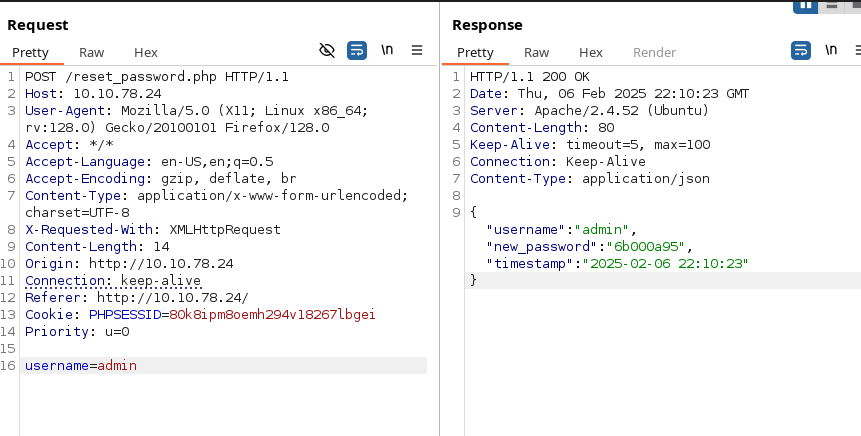Click the PHPSESSID cookie value
Screen dimensions: 861x436
pos(272,315)
